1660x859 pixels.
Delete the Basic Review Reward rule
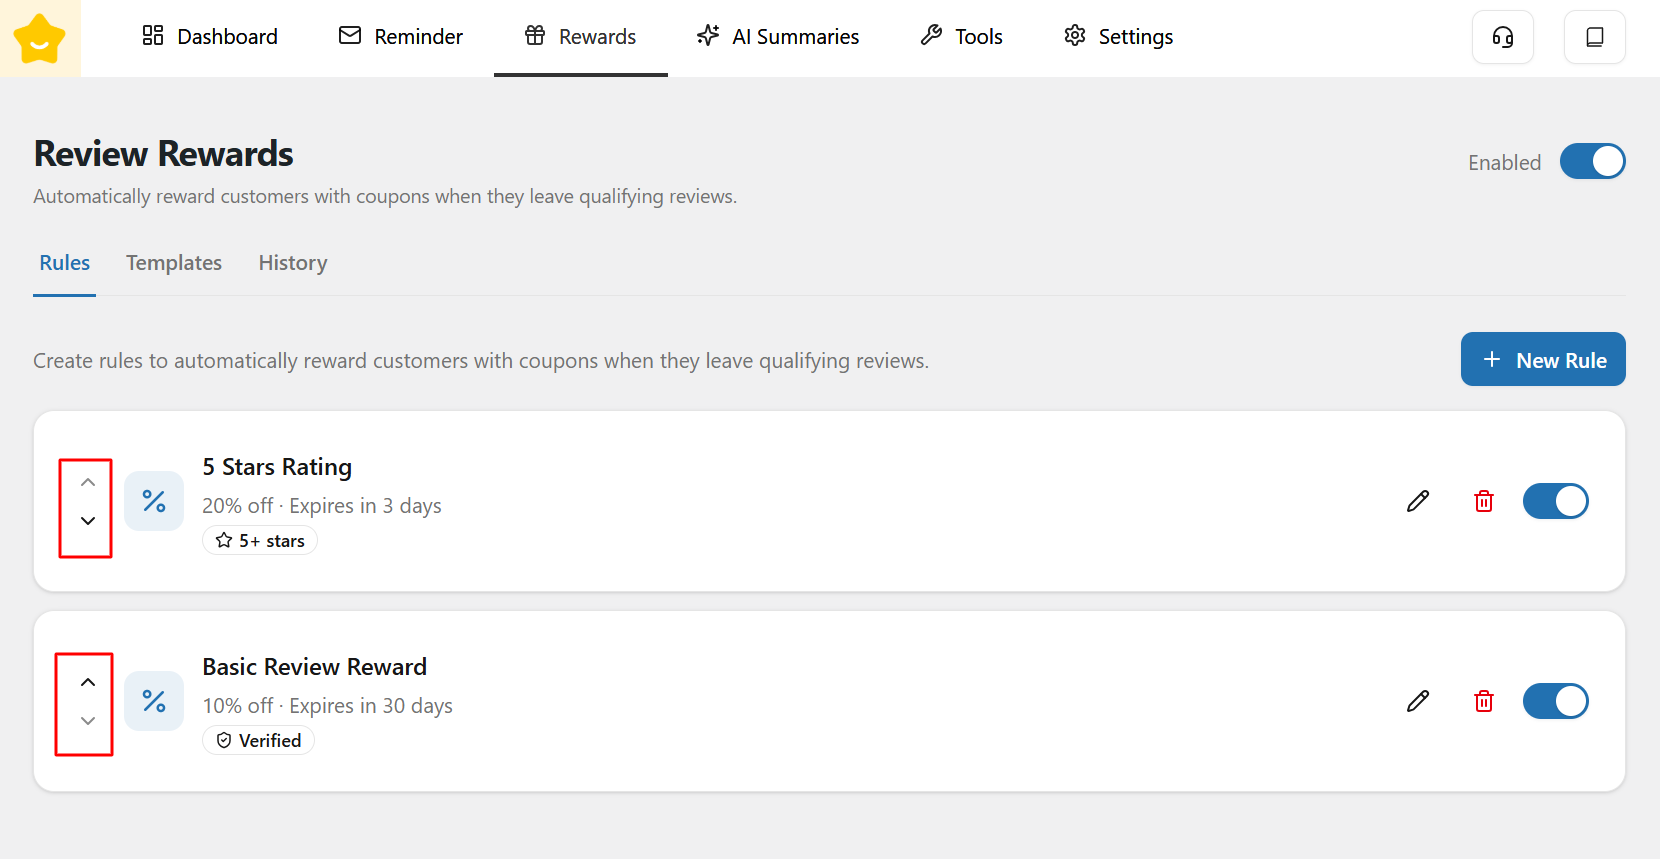[x=1484, y=701]
